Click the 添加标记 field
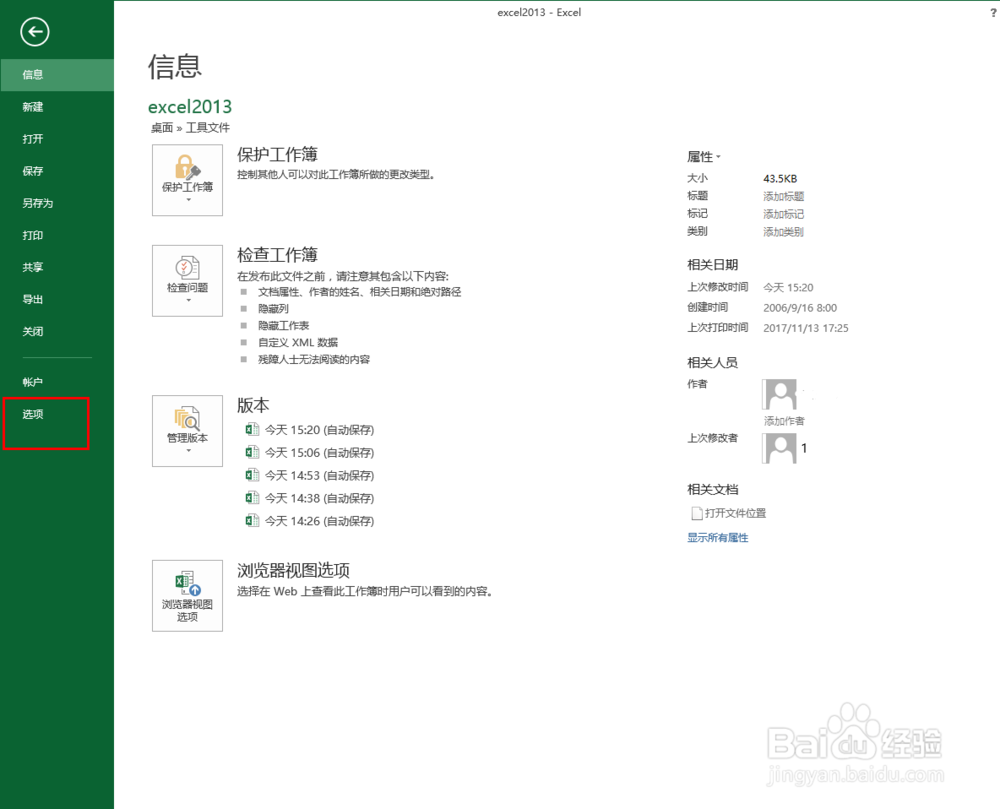The height and width of the screenshot is (809, 1000). pyautogui.click(x=784, y=214)
